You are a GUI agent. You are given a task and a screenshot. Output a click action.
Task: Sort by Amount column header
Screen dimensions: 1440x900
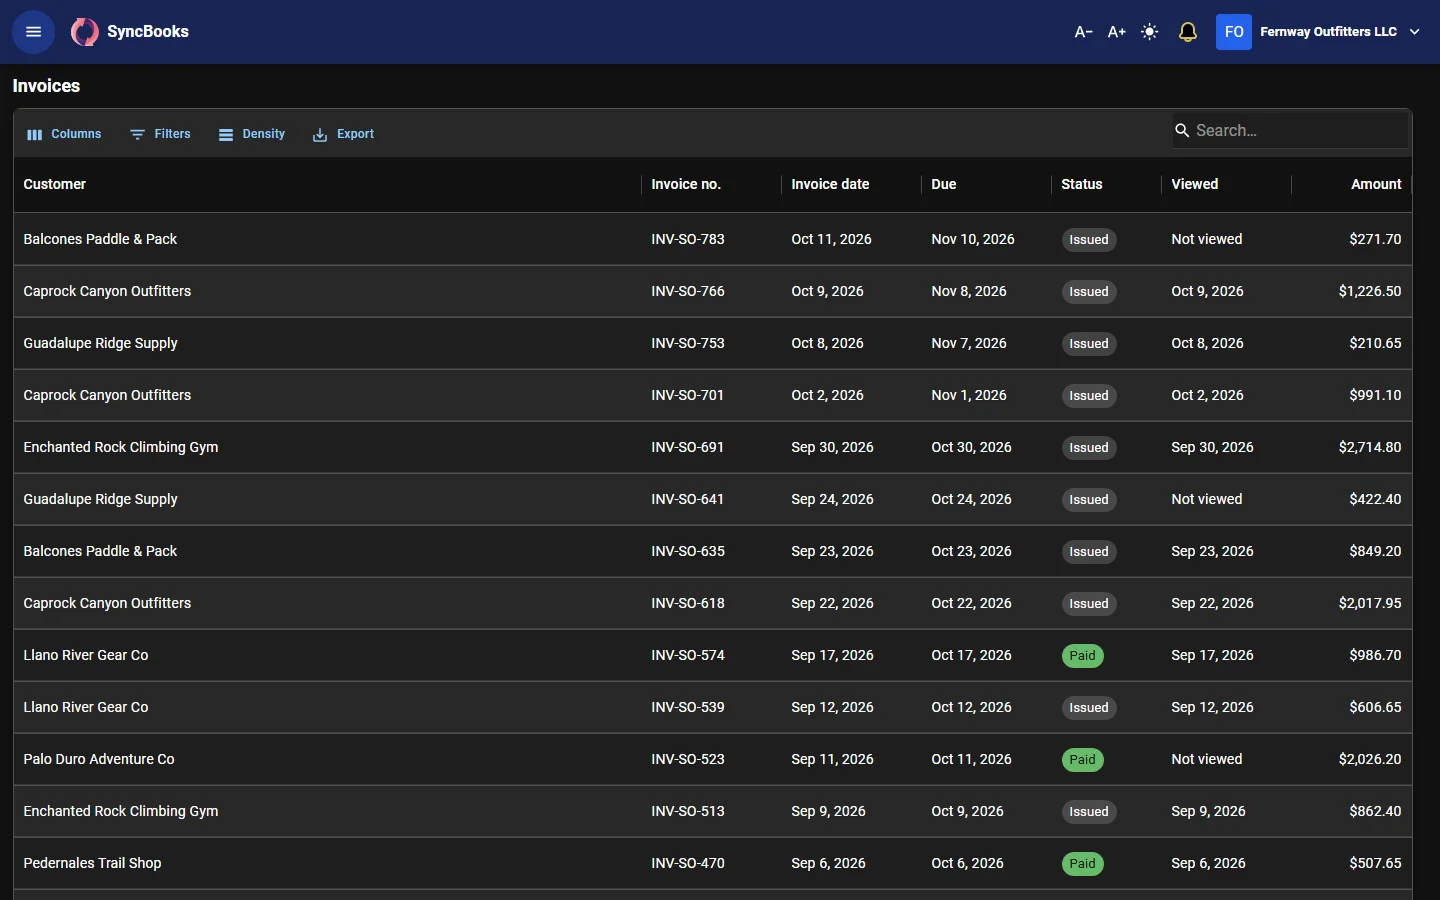(1376, 184)
